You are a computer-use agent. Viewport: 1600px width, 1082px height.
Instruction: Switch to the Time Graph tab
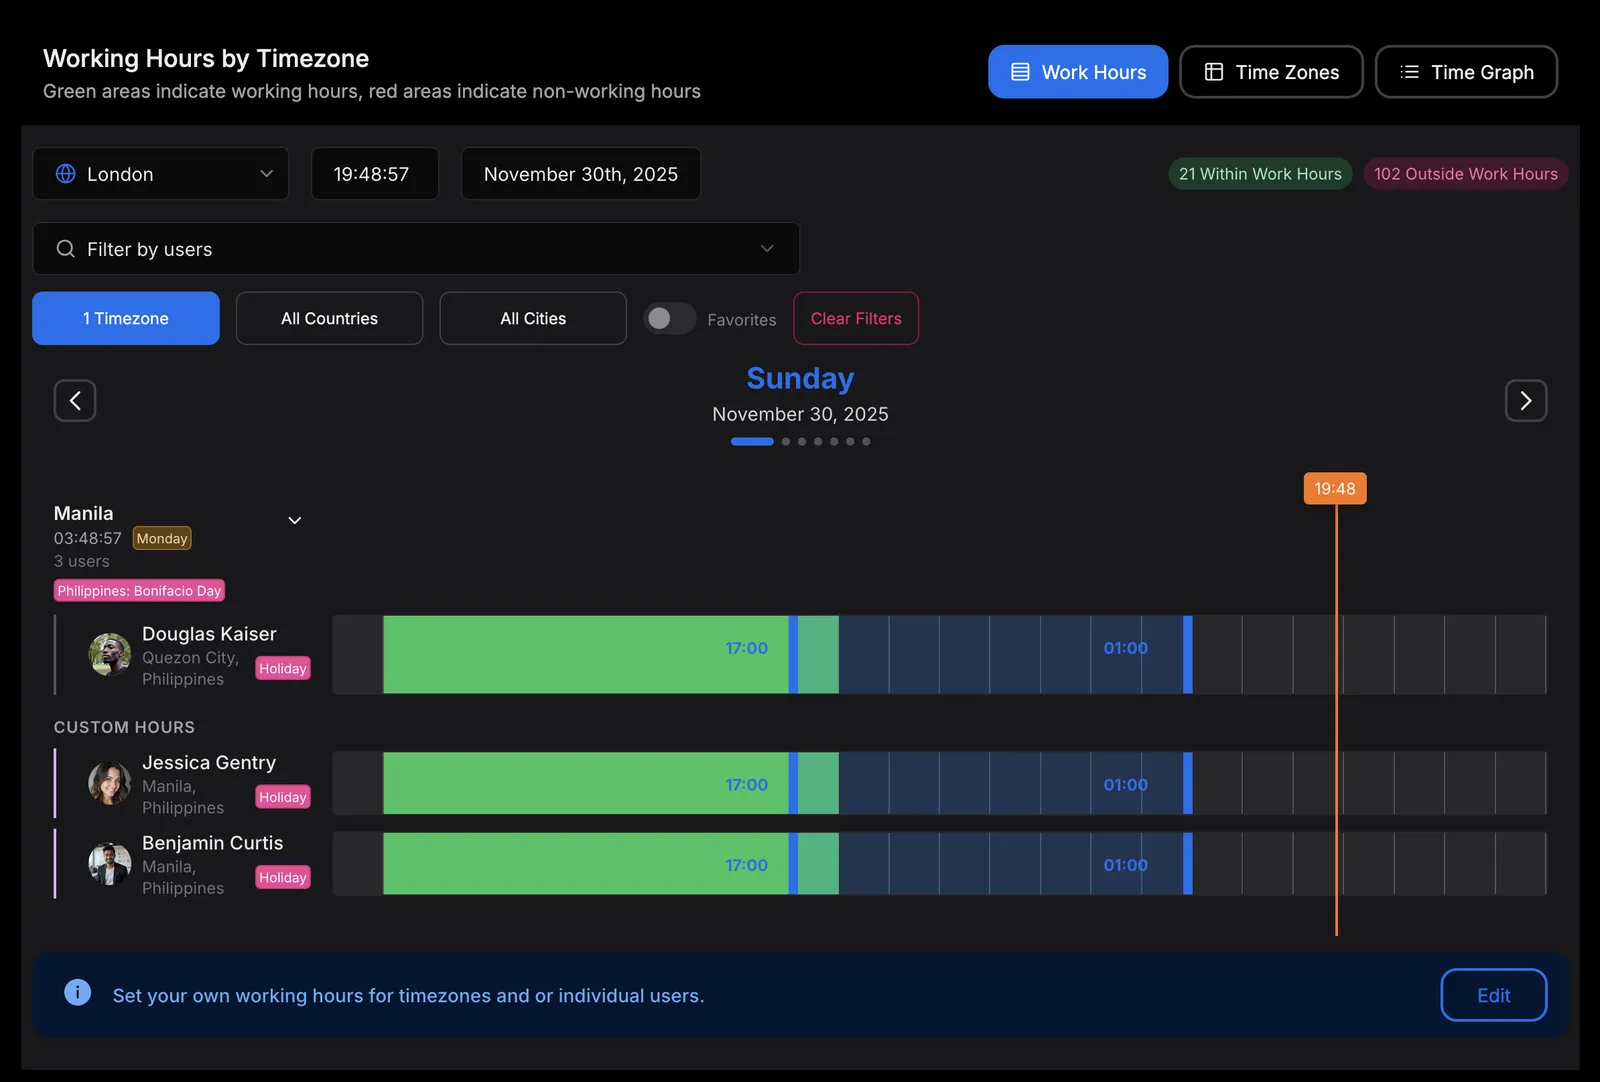click(x=1466, y=72)
